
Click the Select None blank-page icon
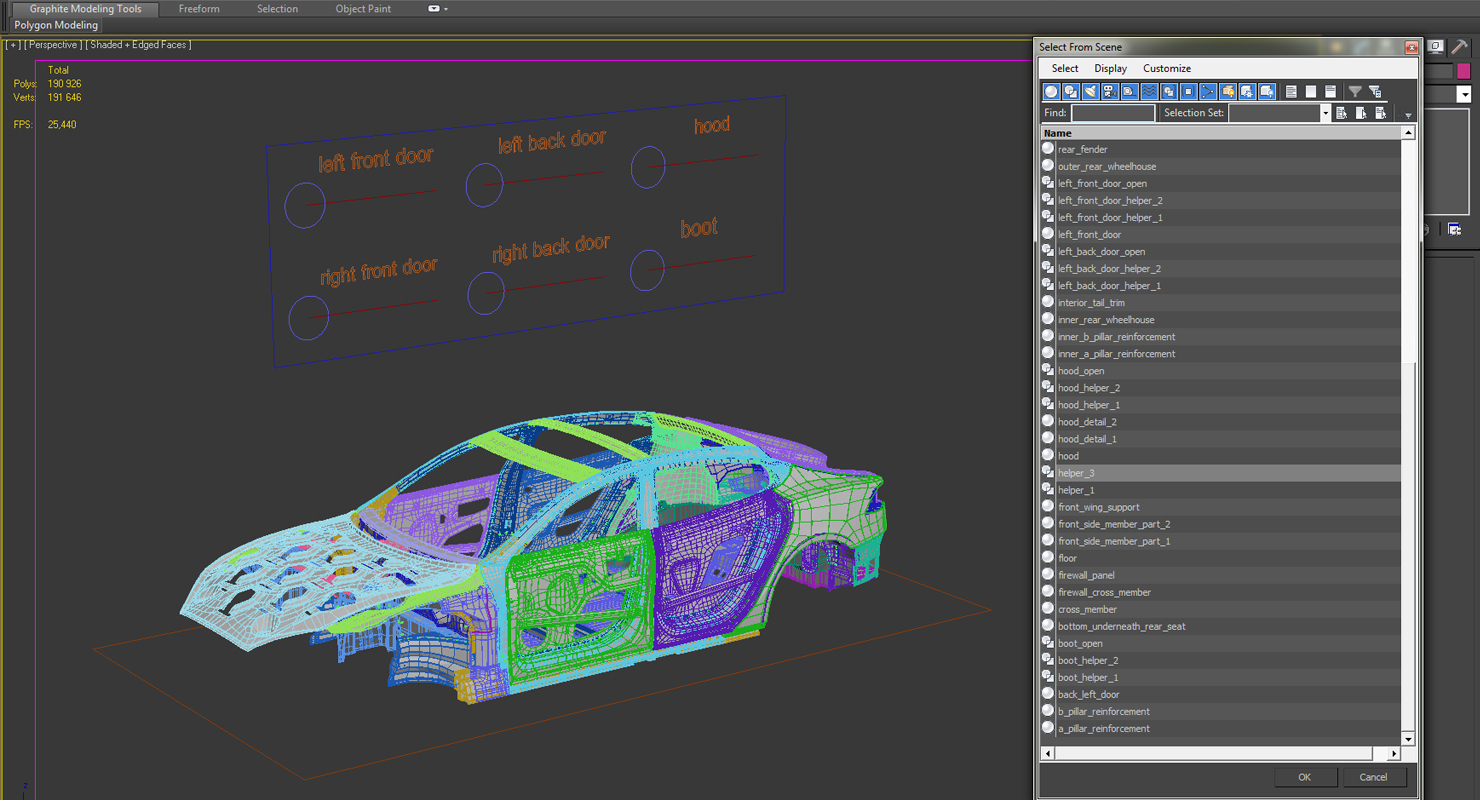[x=1311, y=91]
